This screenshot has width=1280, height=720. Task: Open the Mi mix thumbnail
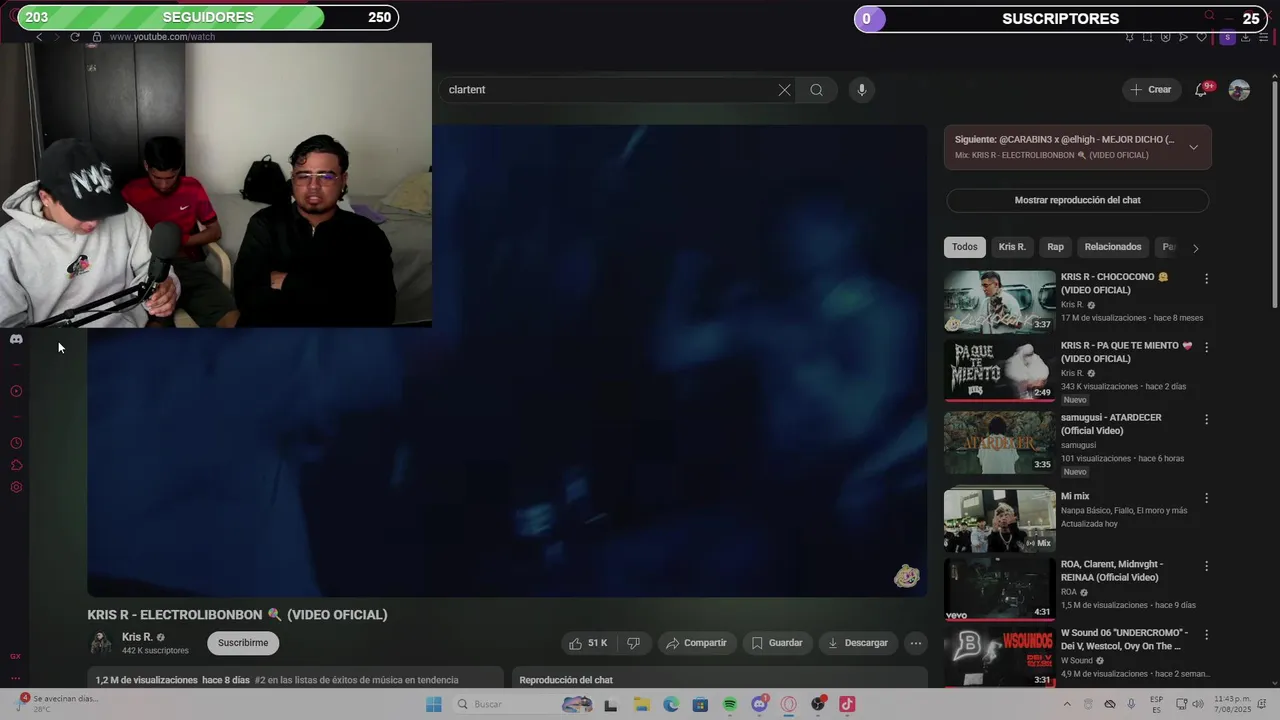click(999, 521)
